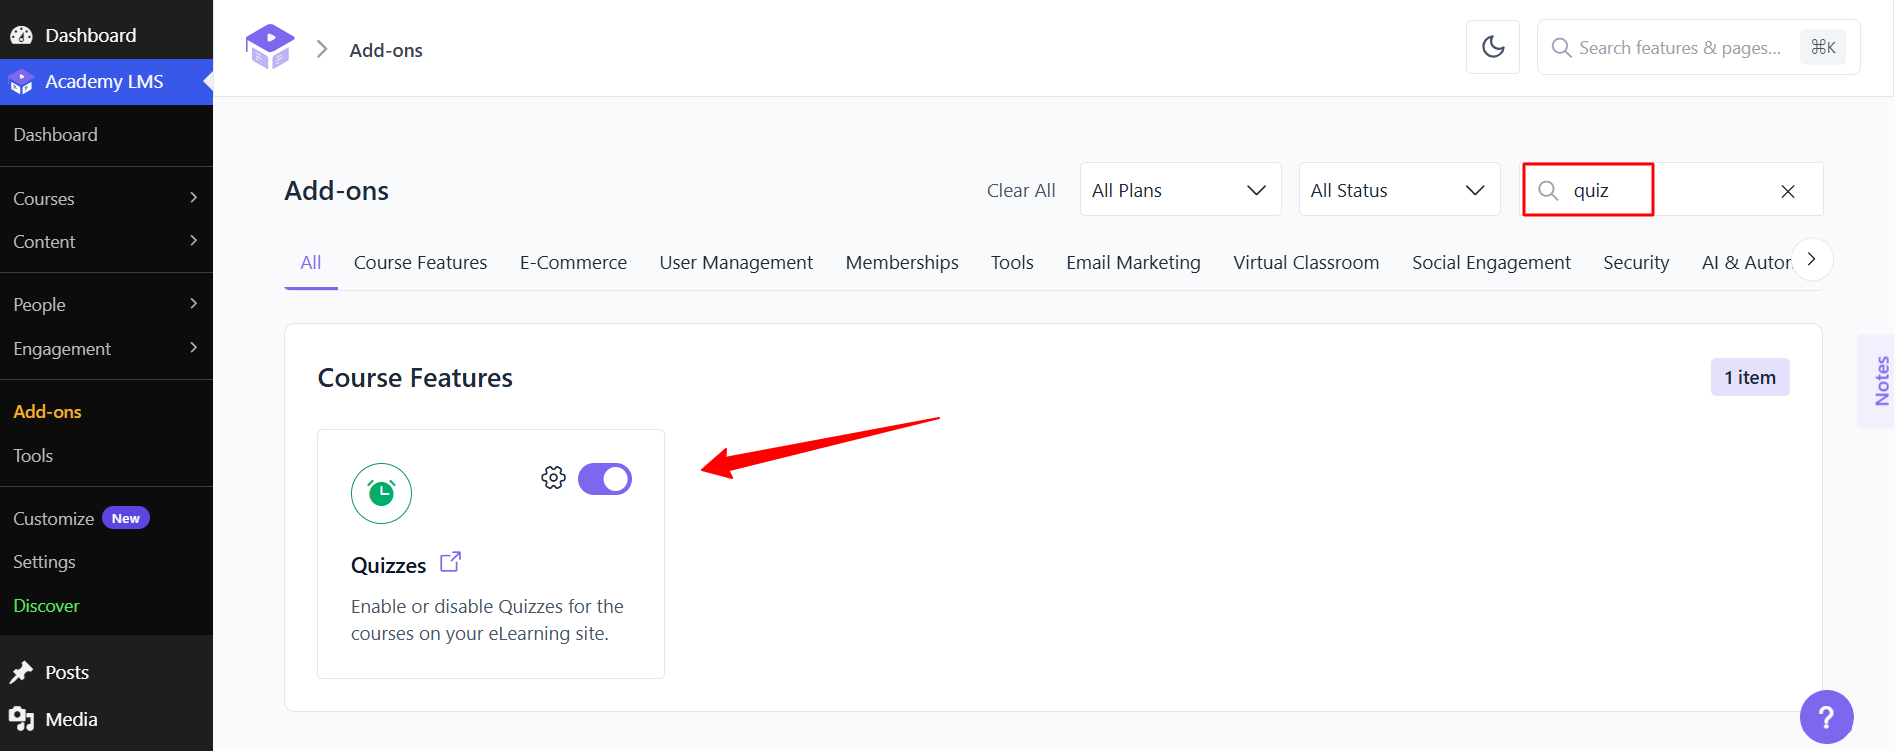Click the Posts pin icon
1896x751 pixels.
click(21, 672)
